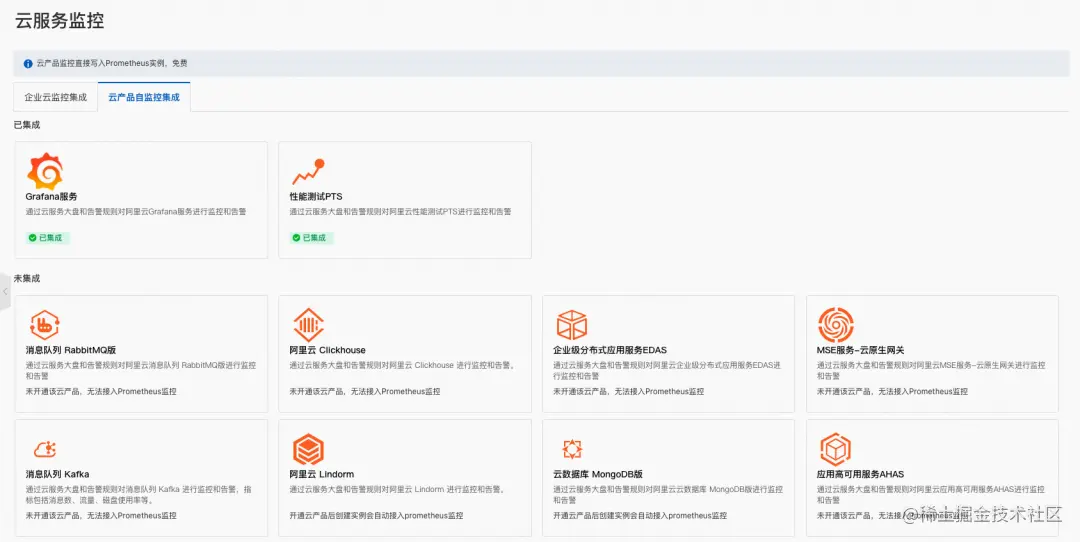Open the Grafana服务 card title
The image size is (1080, 542).
52,196
